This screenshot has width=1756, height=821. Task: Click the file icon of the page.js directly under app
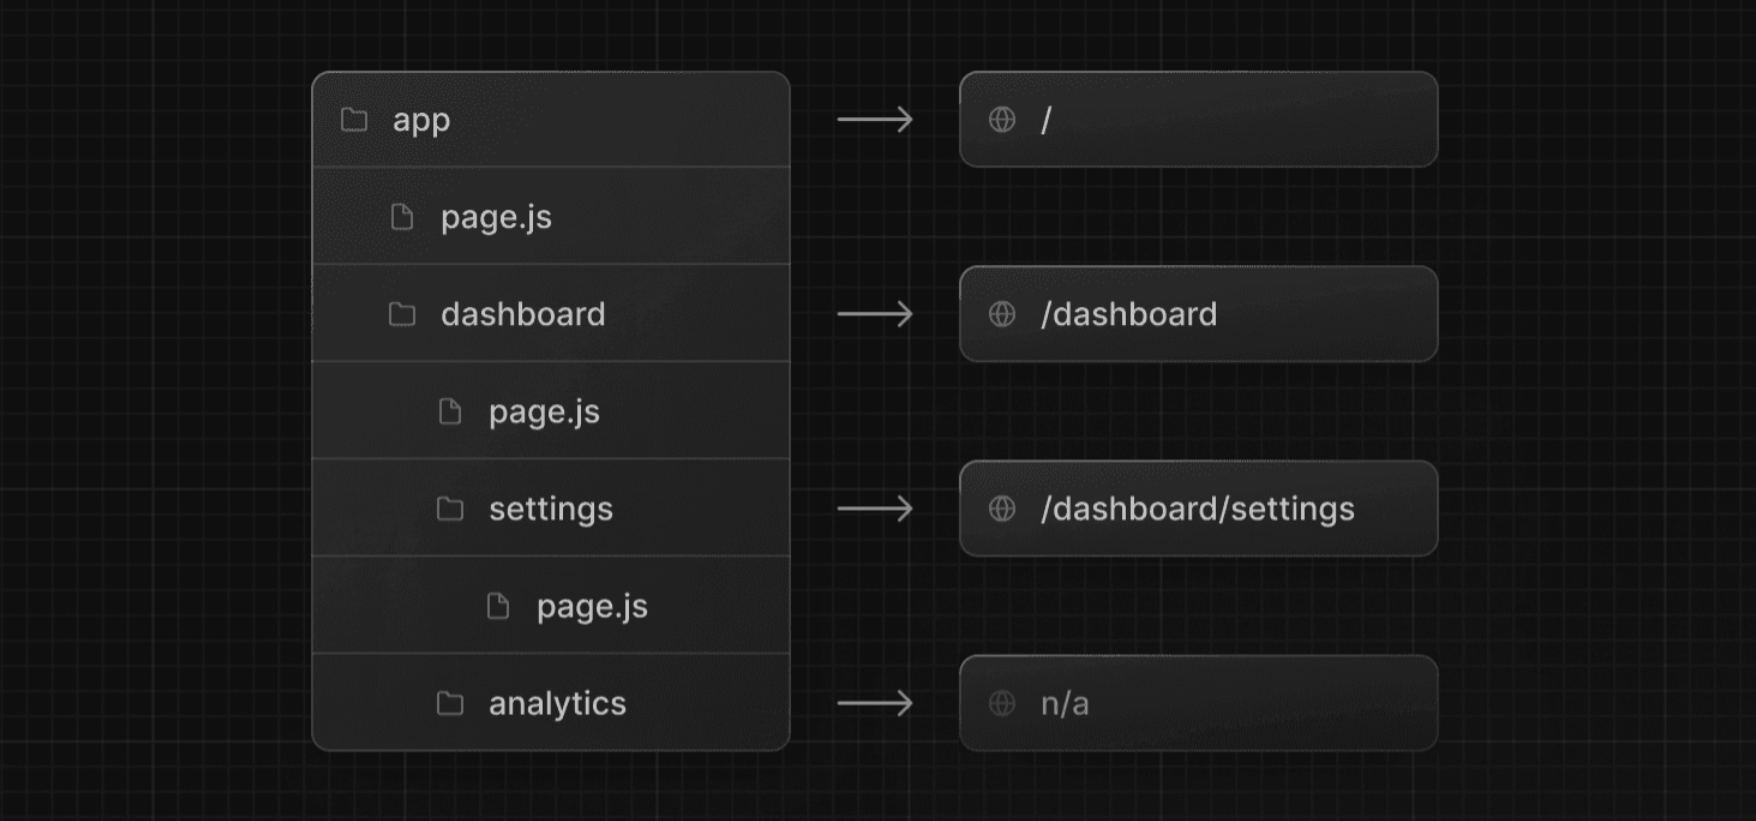(402, 217)
